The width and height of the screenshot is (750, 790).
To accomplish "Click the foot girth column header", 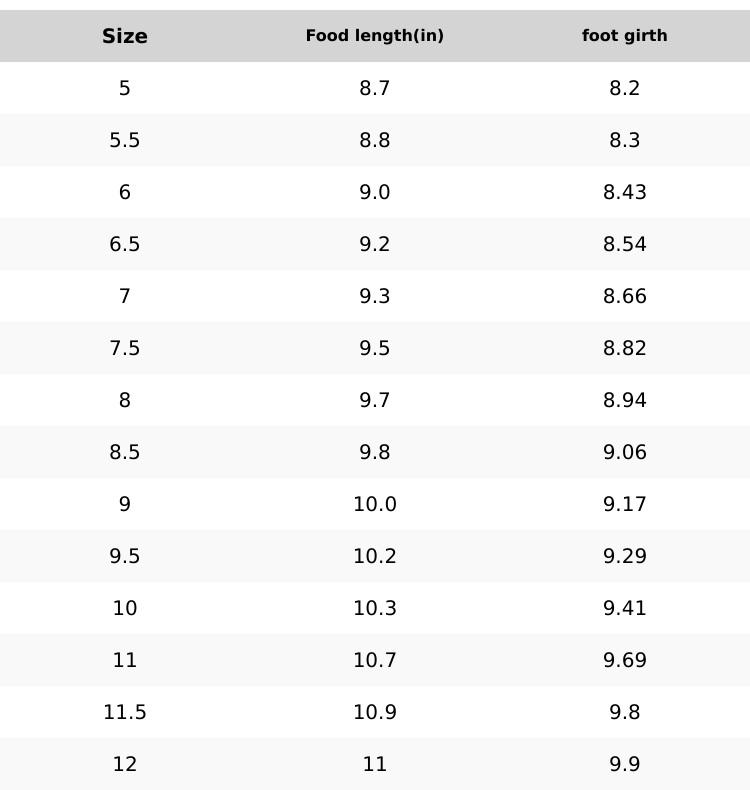I will tap(625, 36).
